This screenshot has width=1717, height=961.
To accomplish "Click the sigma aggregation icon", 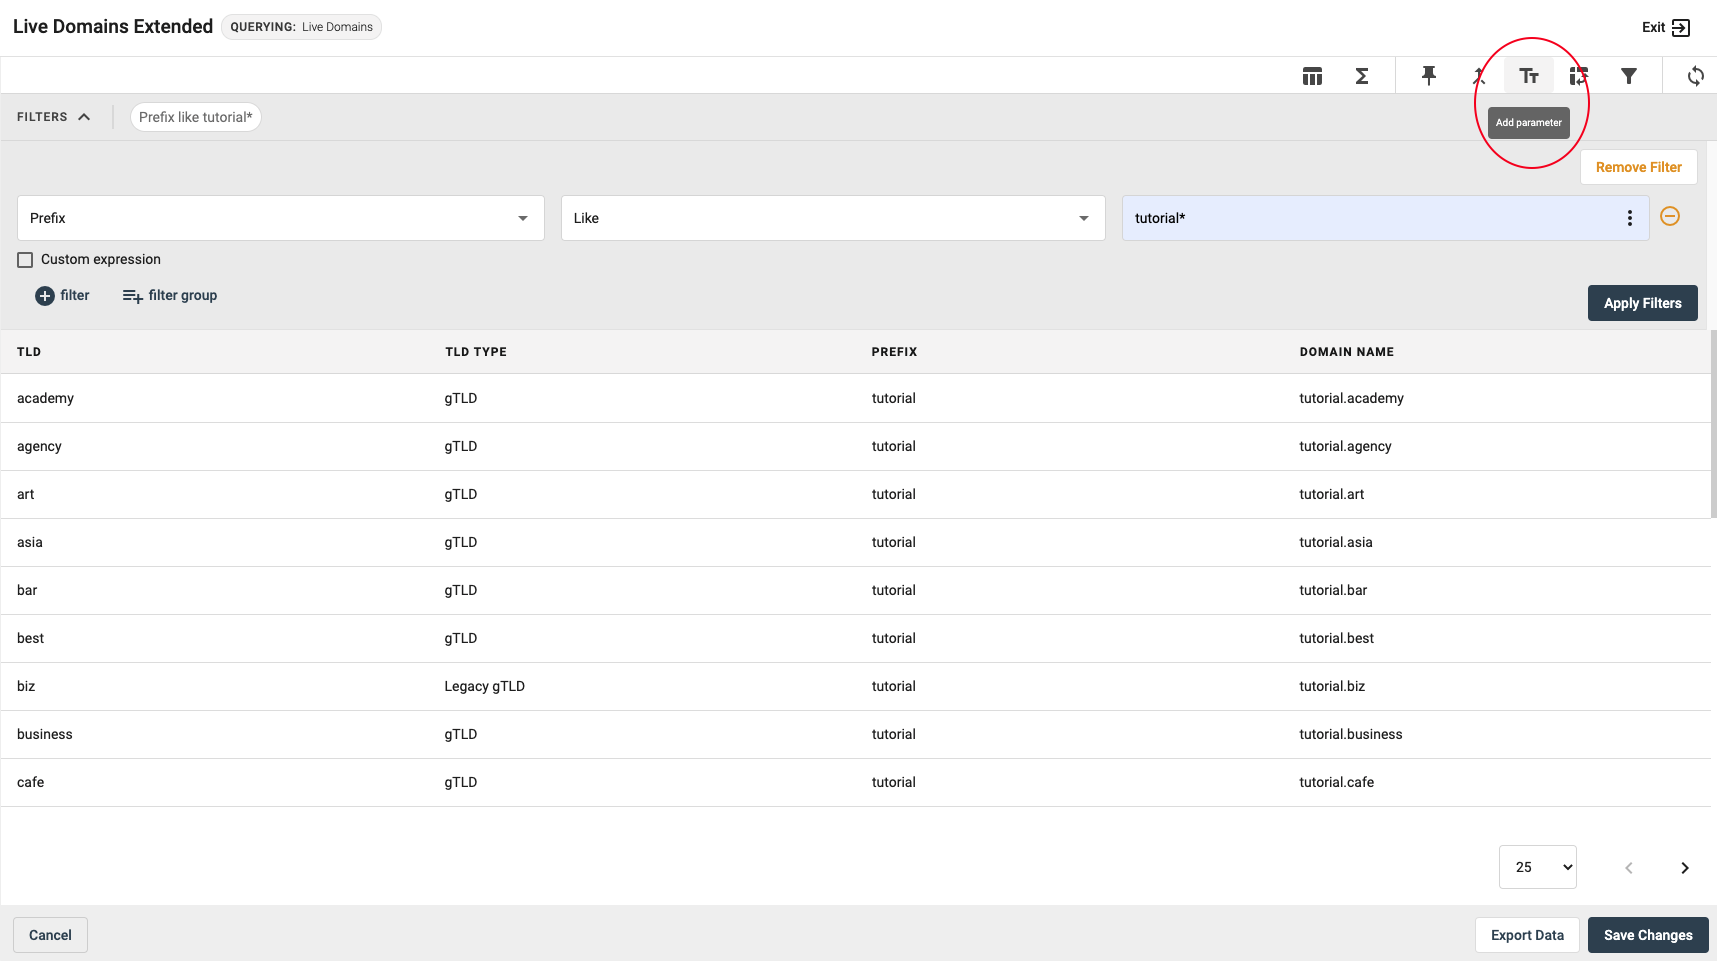I will coord(1361,76).
